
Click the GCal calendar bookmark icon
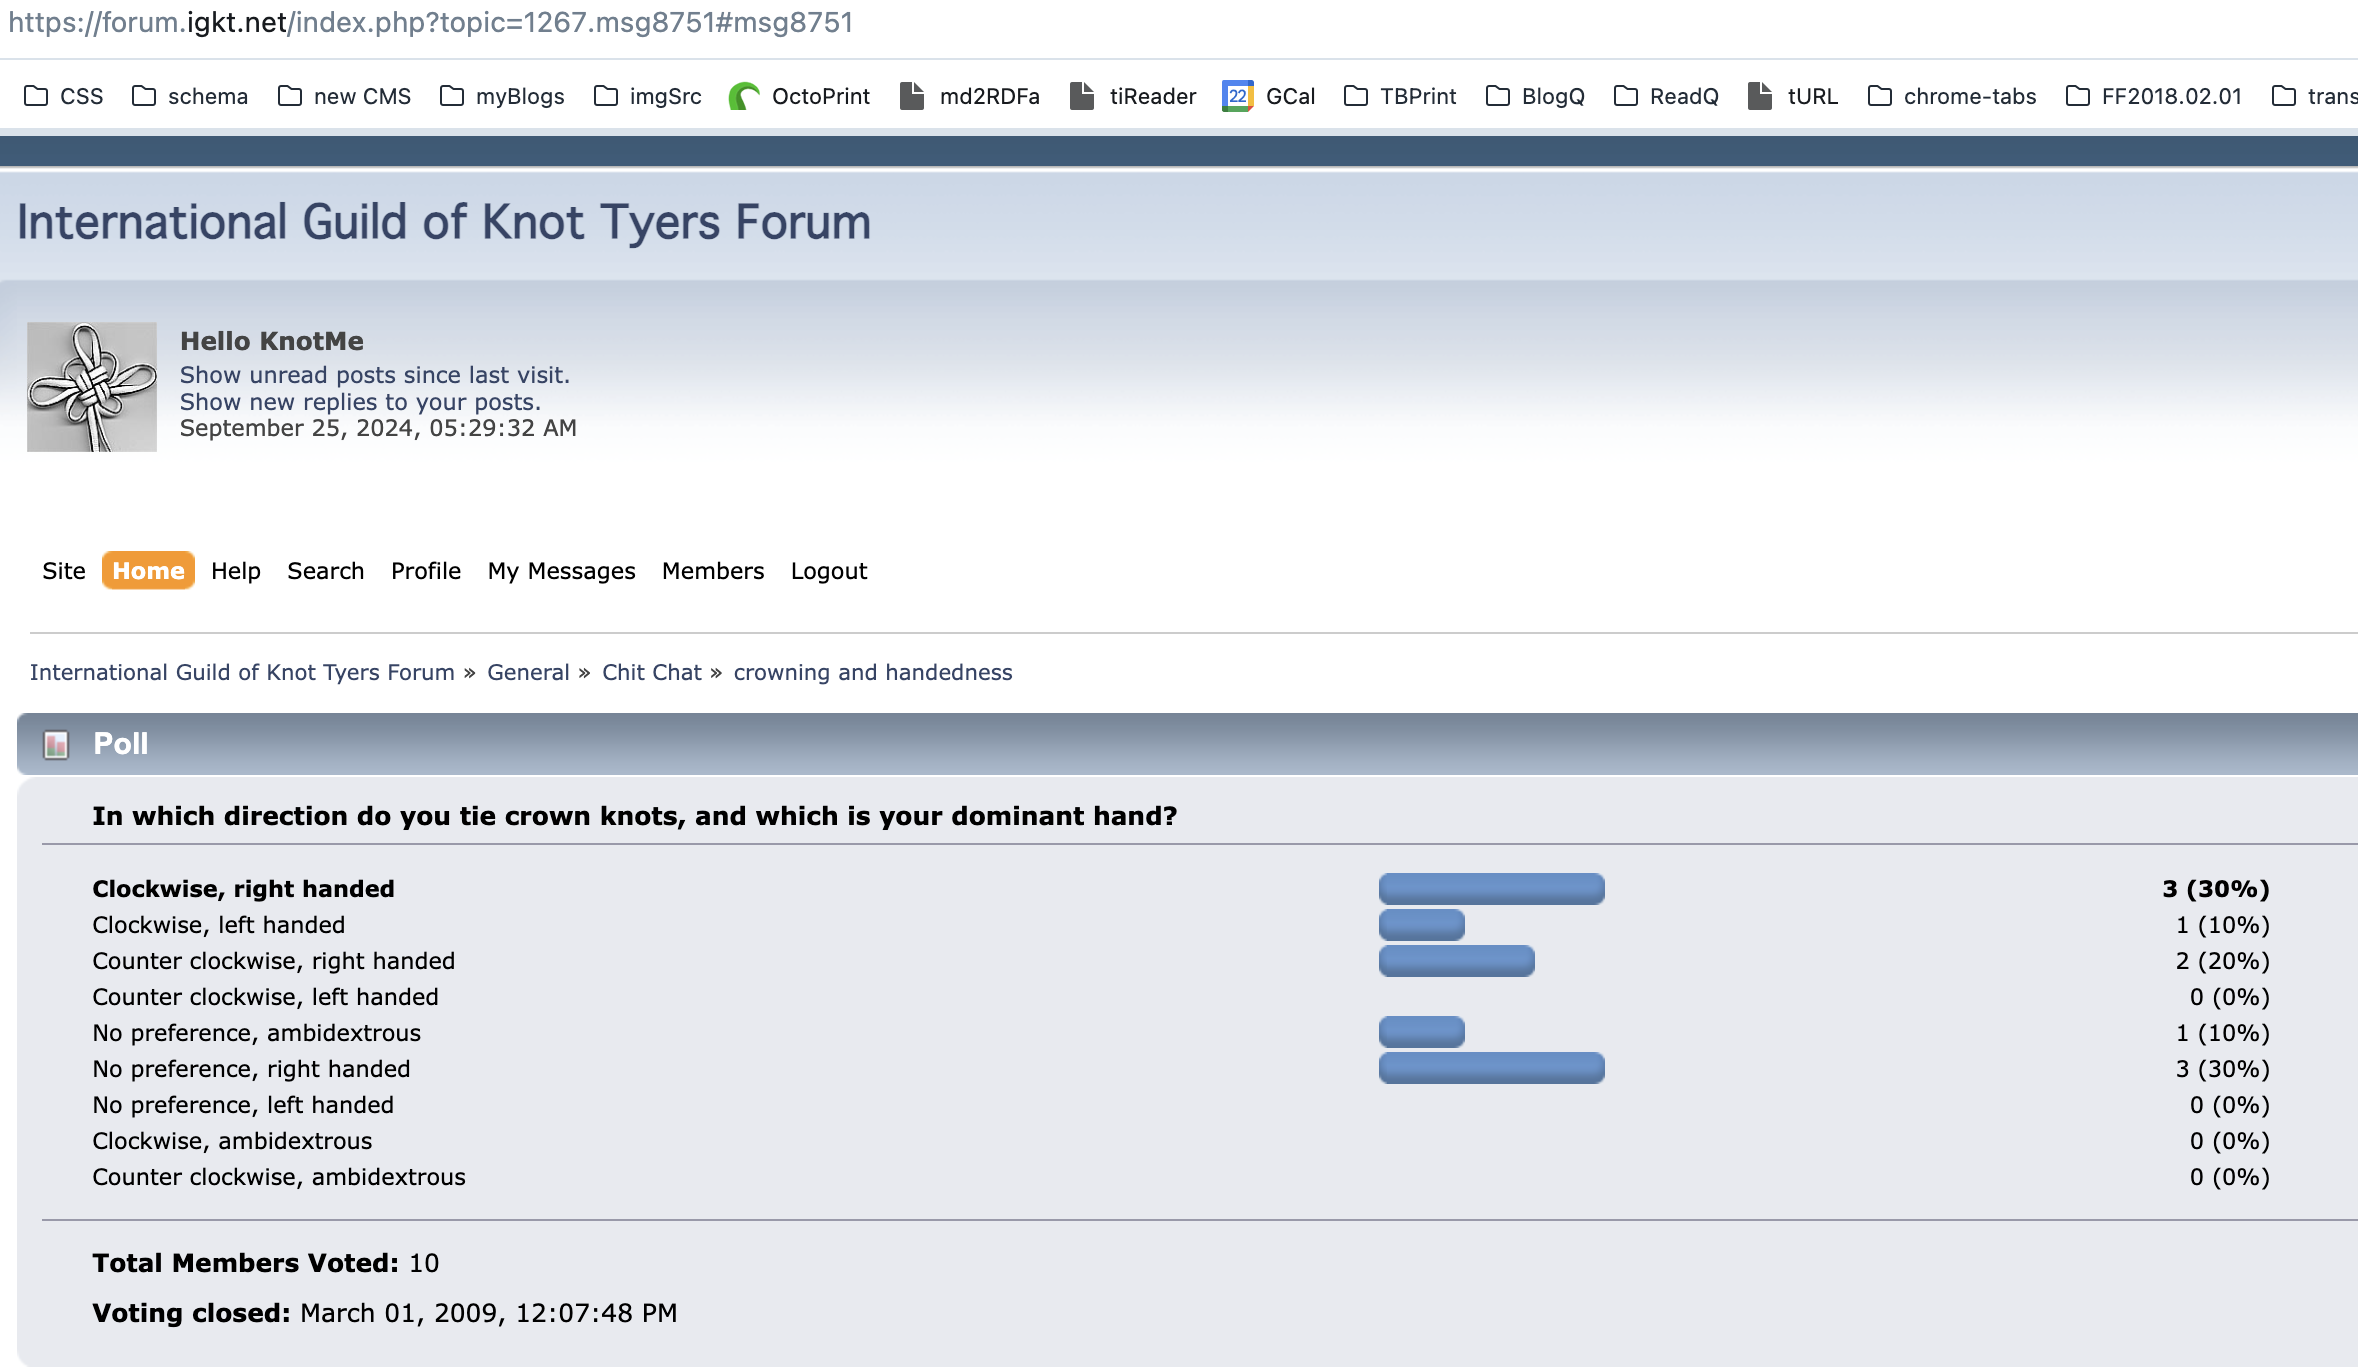coord(1237,96)
